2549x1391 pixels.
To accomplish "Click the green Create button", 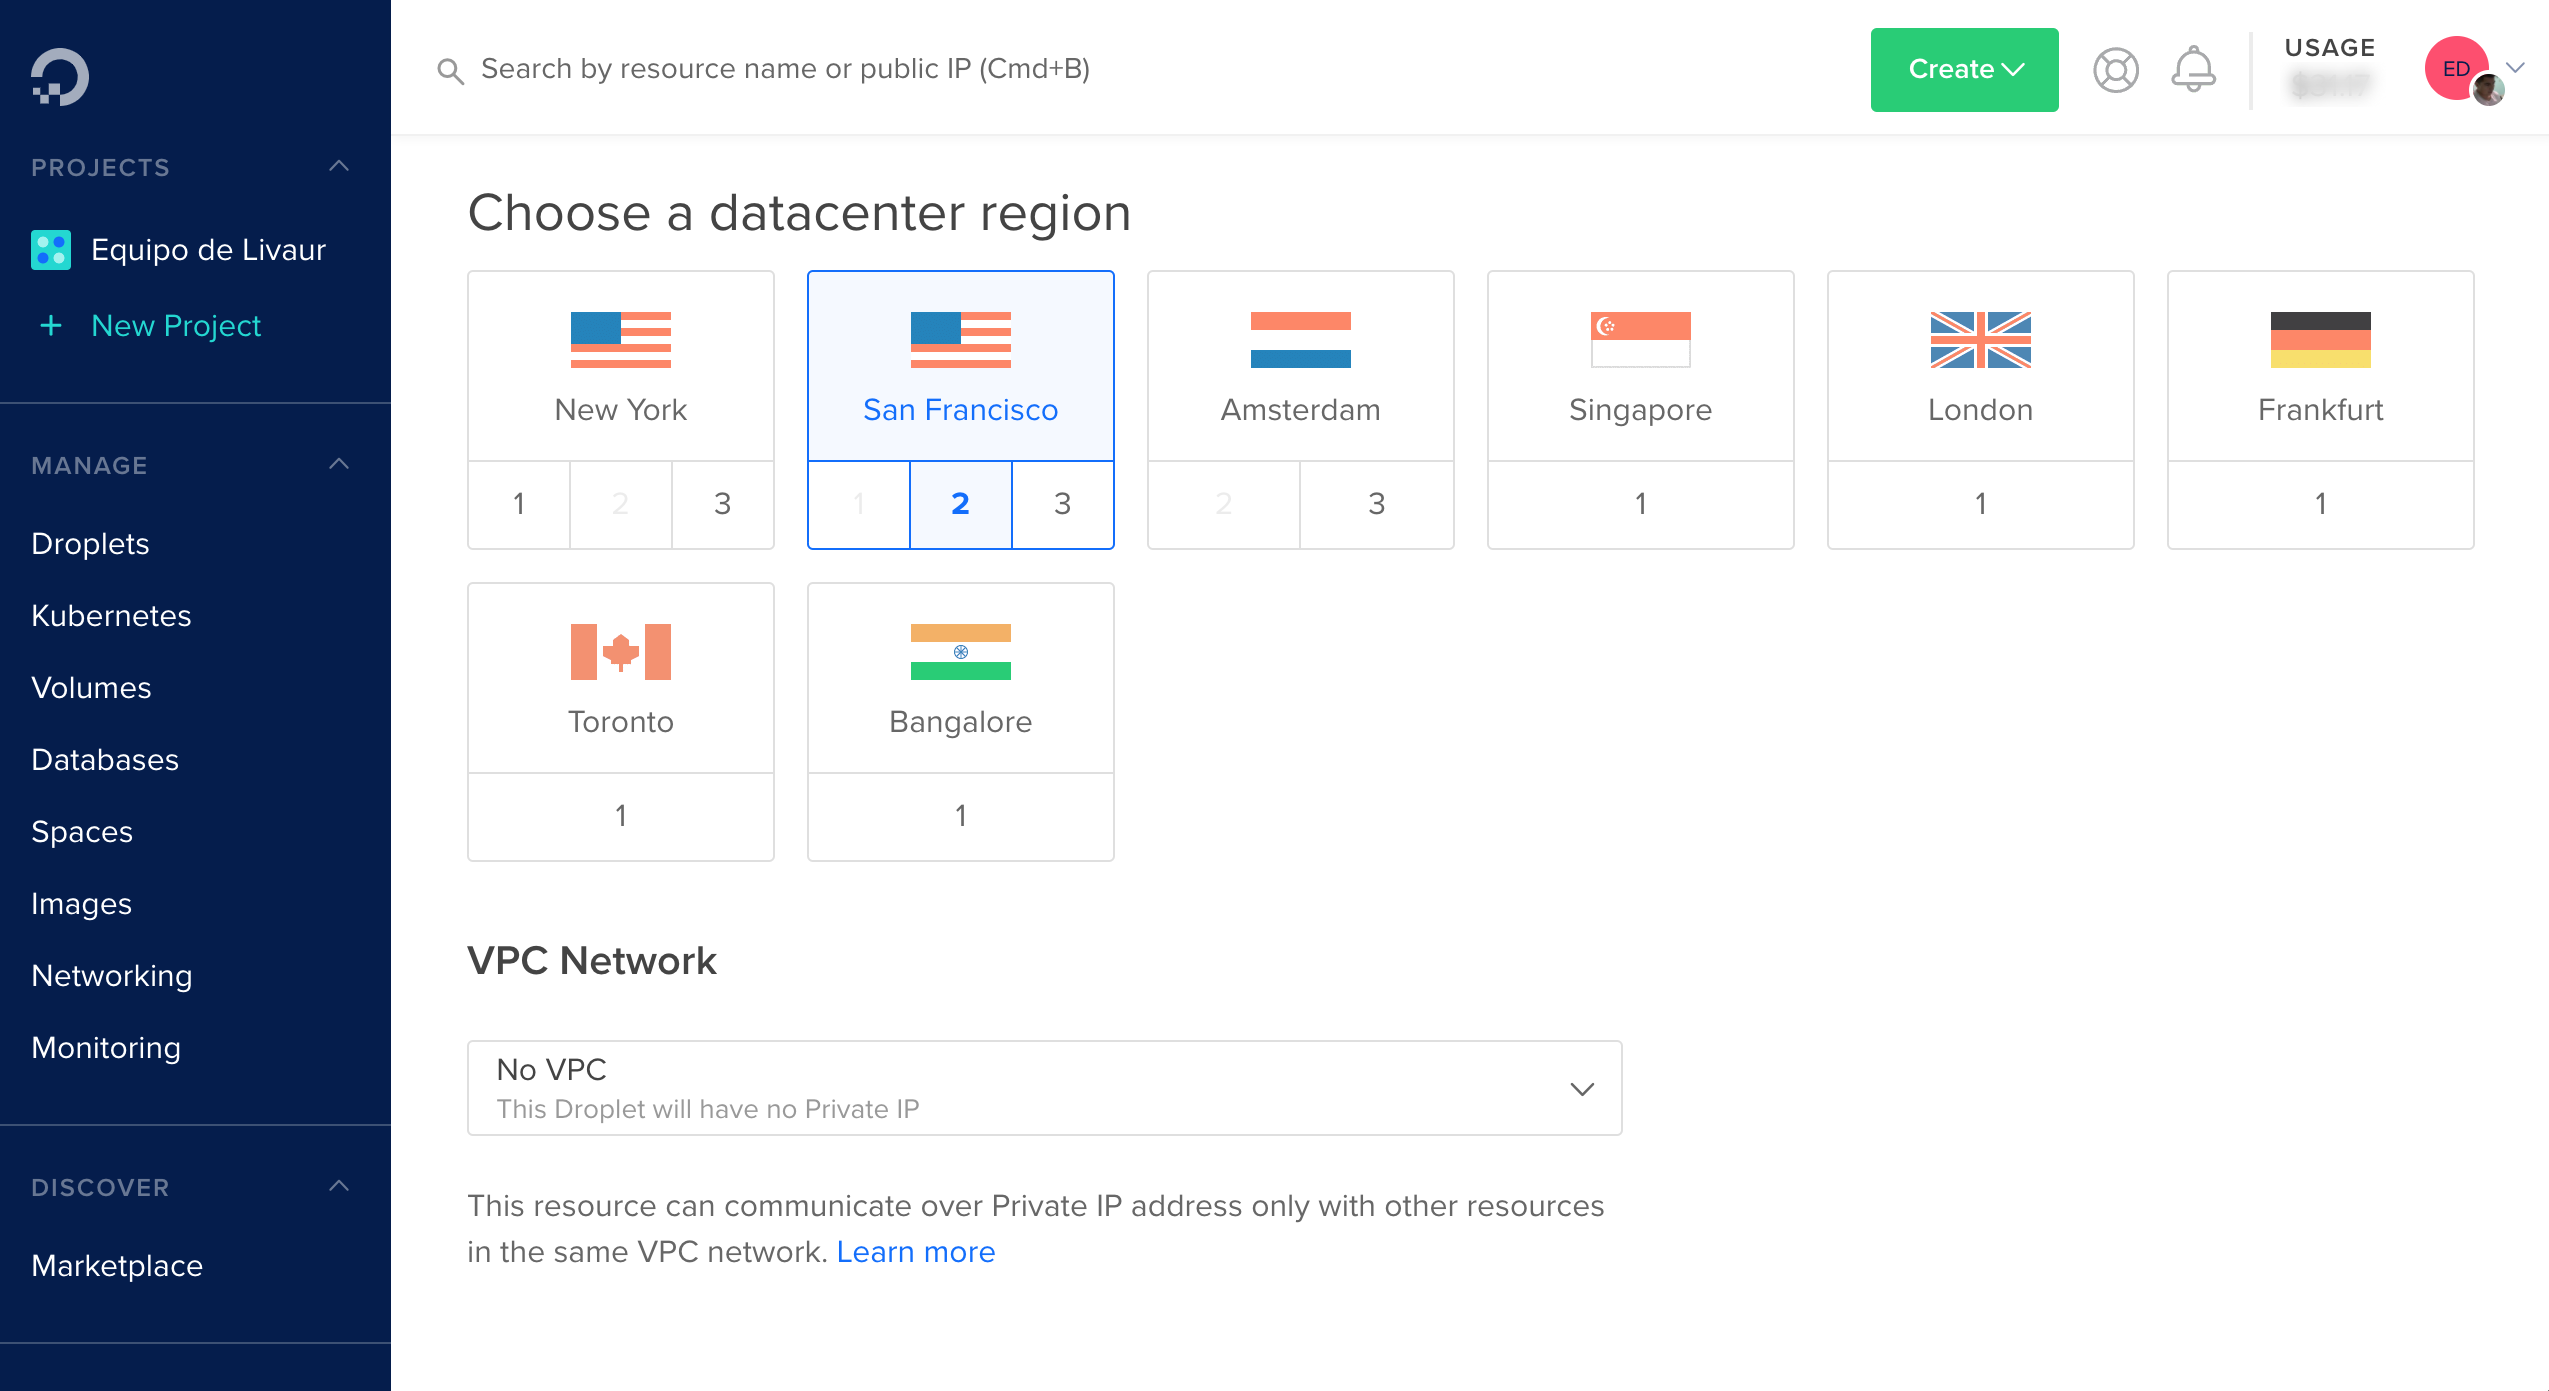I will [x=1964, y=70].
